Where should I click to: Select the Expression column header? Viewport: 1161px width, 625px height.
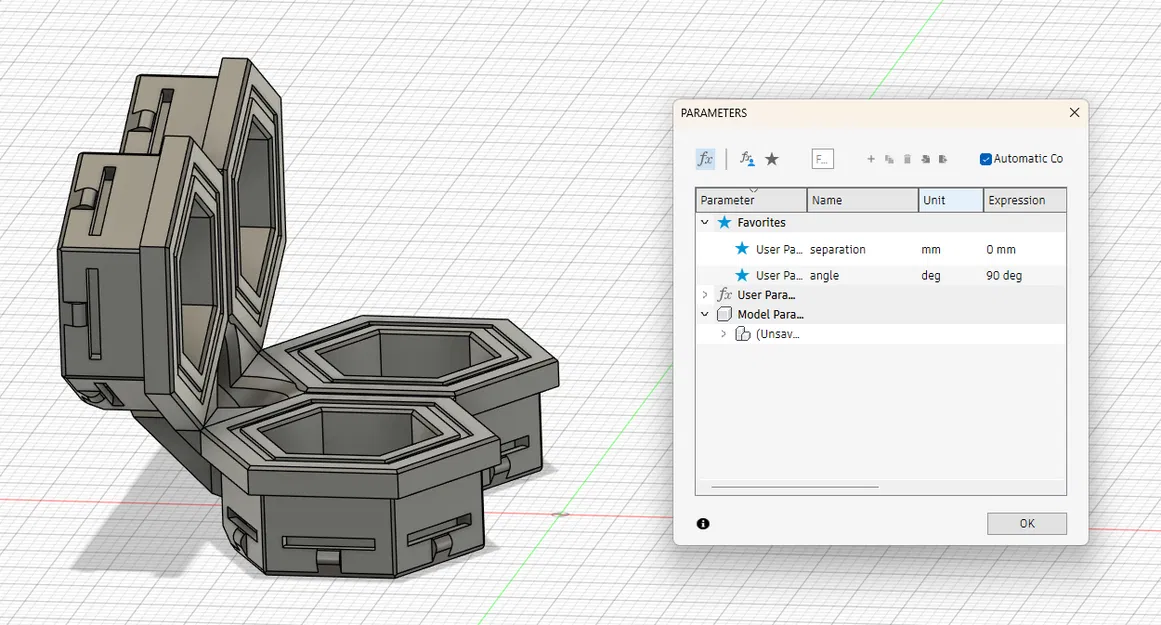point(1017,200)
